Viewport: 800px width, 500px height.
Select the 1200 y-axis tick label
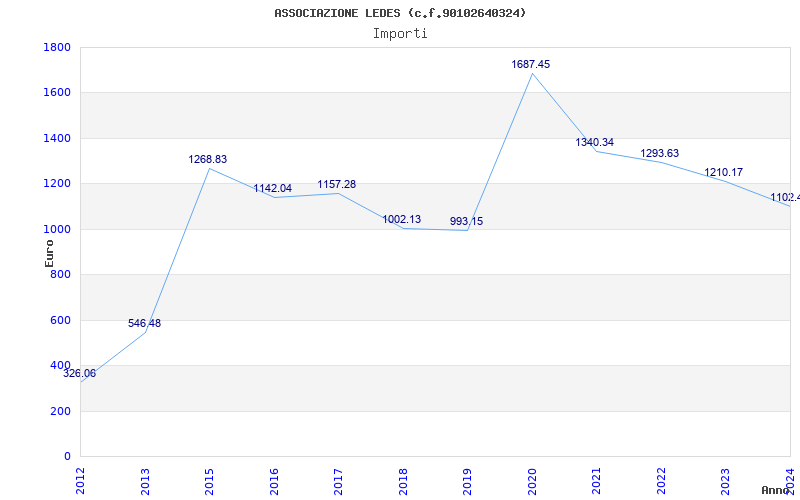(x=57, y=184)
